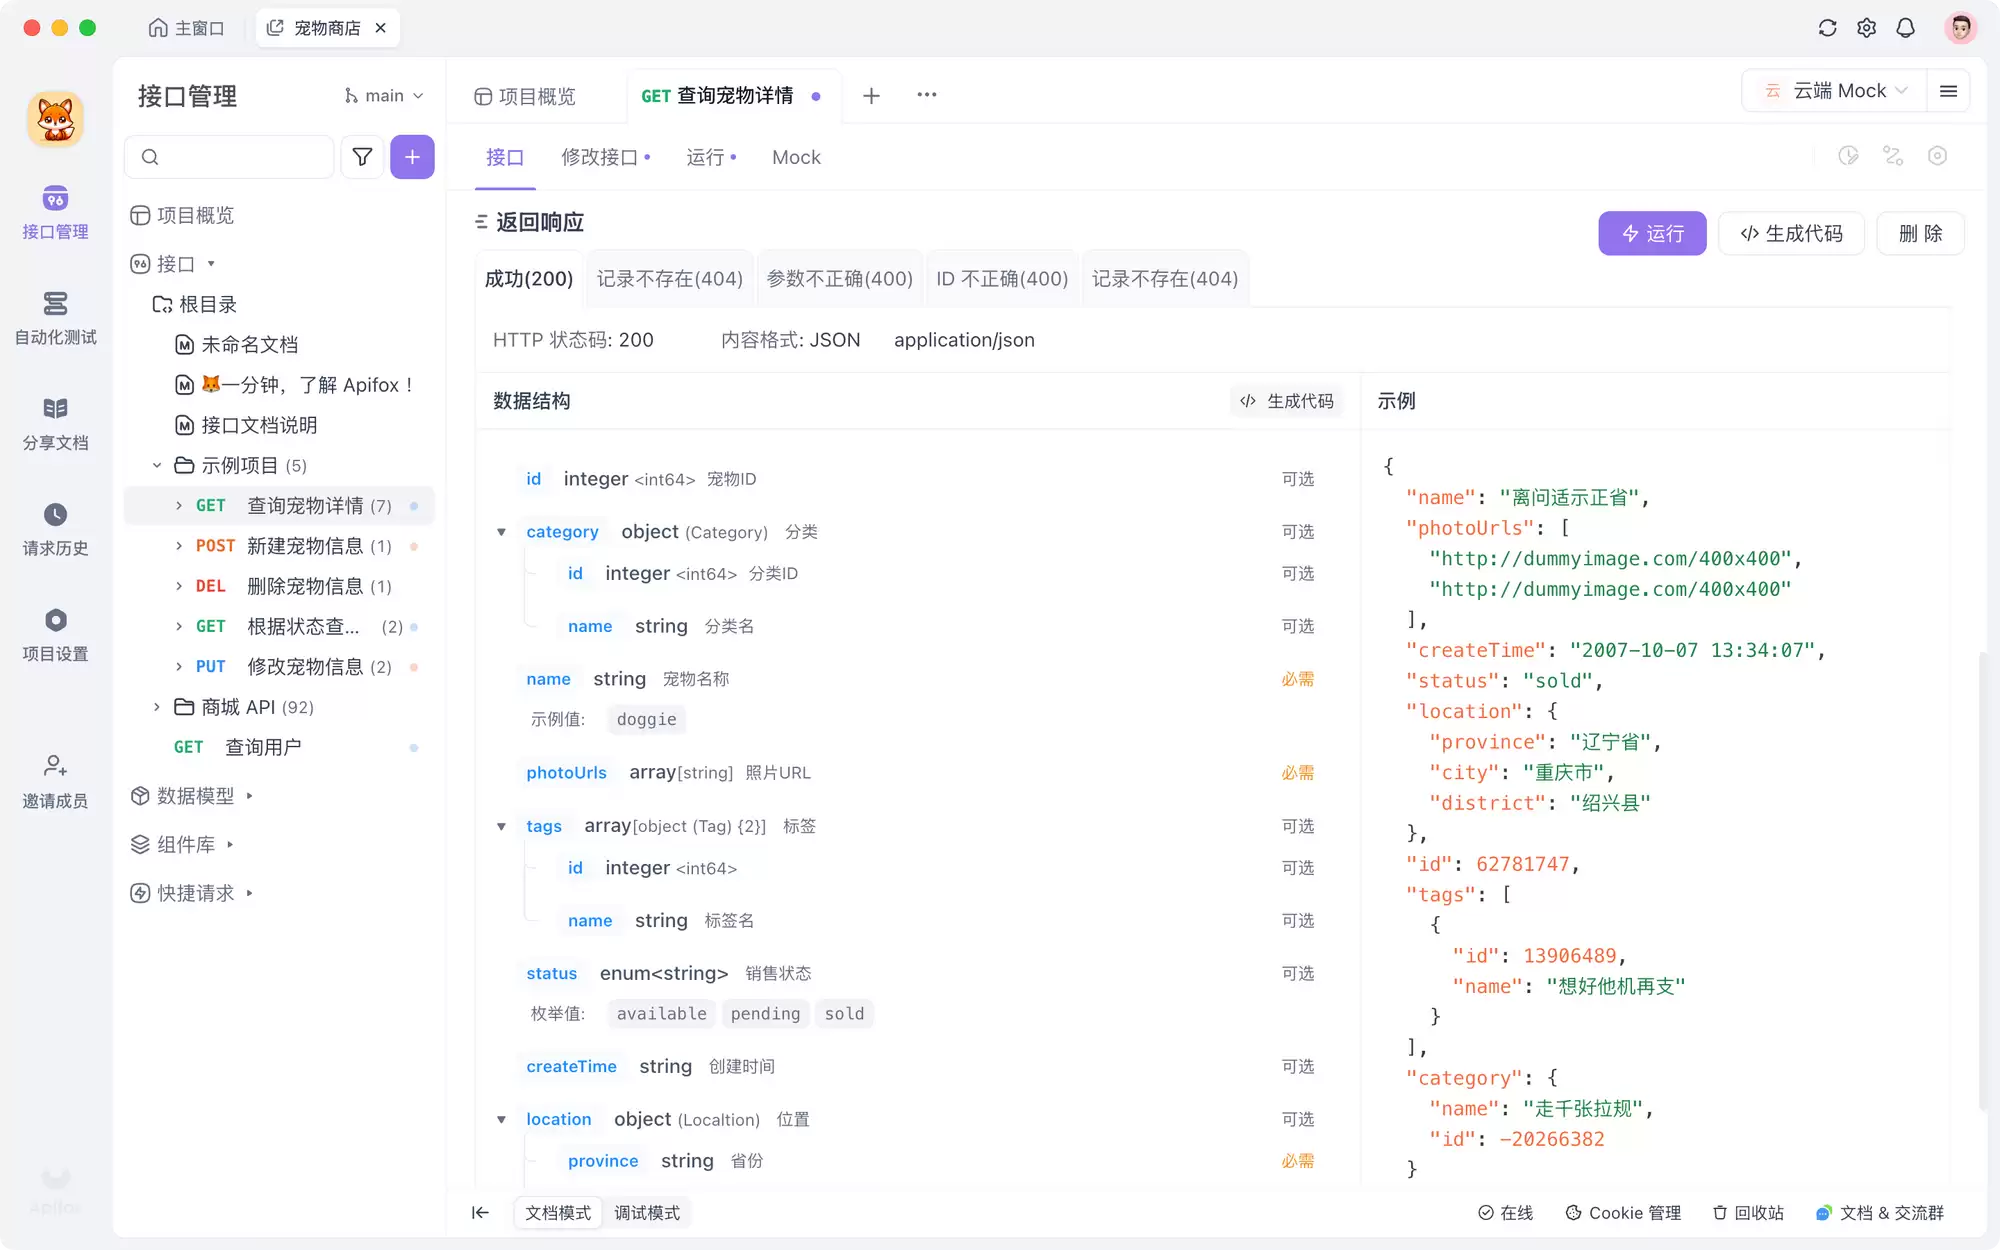
Task: Collapse the tags array field
Action: click(502, 826)
